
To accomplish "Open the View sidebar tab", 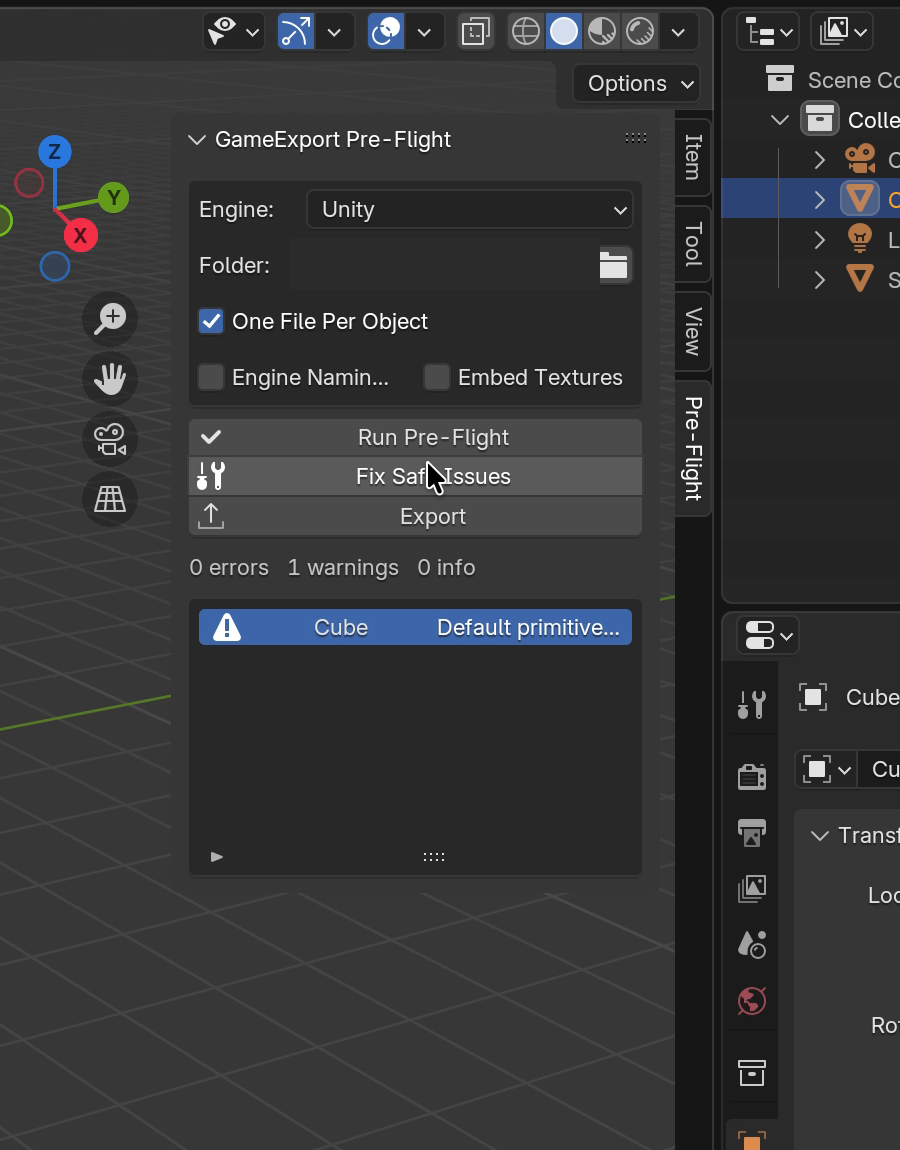I will tap(692, 332).
